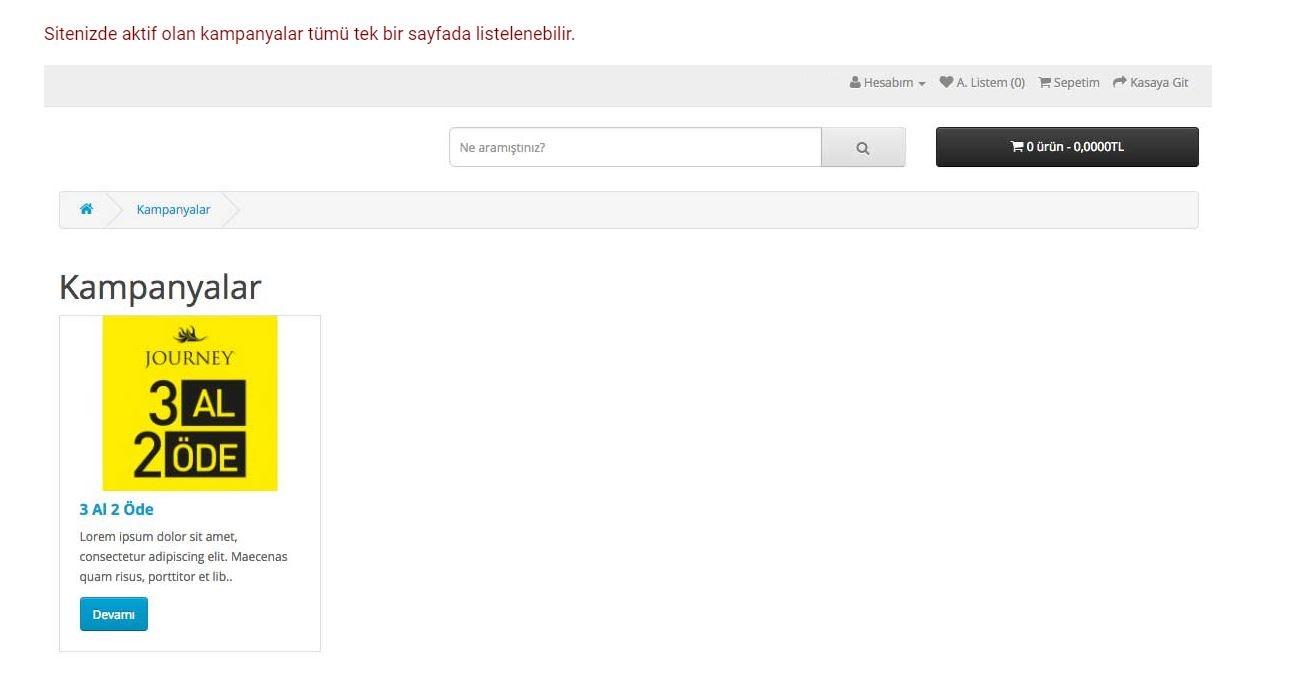Open the '3 AL 2 ÖDE' campaign image
Viewport: 1297px width, 693px height.
pyautogui.click(x=190, y=403)
